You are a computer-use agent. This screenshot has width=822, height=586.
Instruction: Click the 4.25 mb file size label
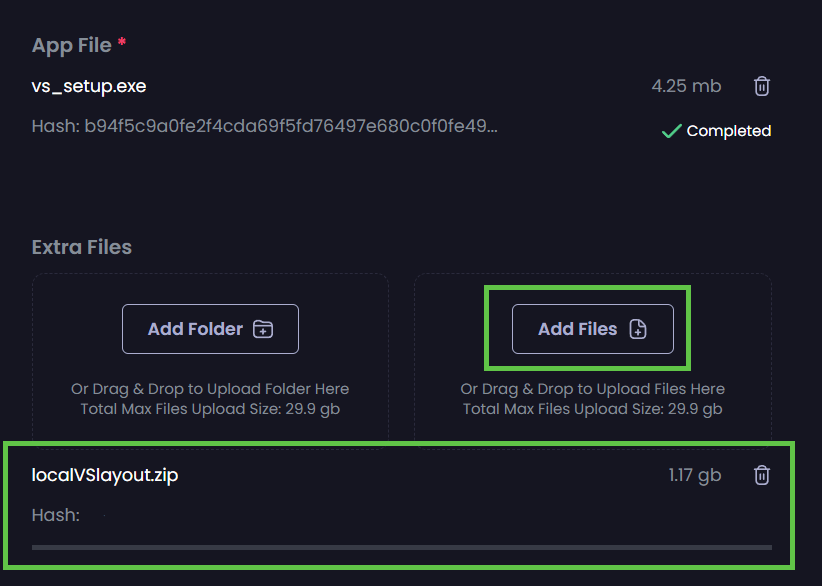pos(686,86)
